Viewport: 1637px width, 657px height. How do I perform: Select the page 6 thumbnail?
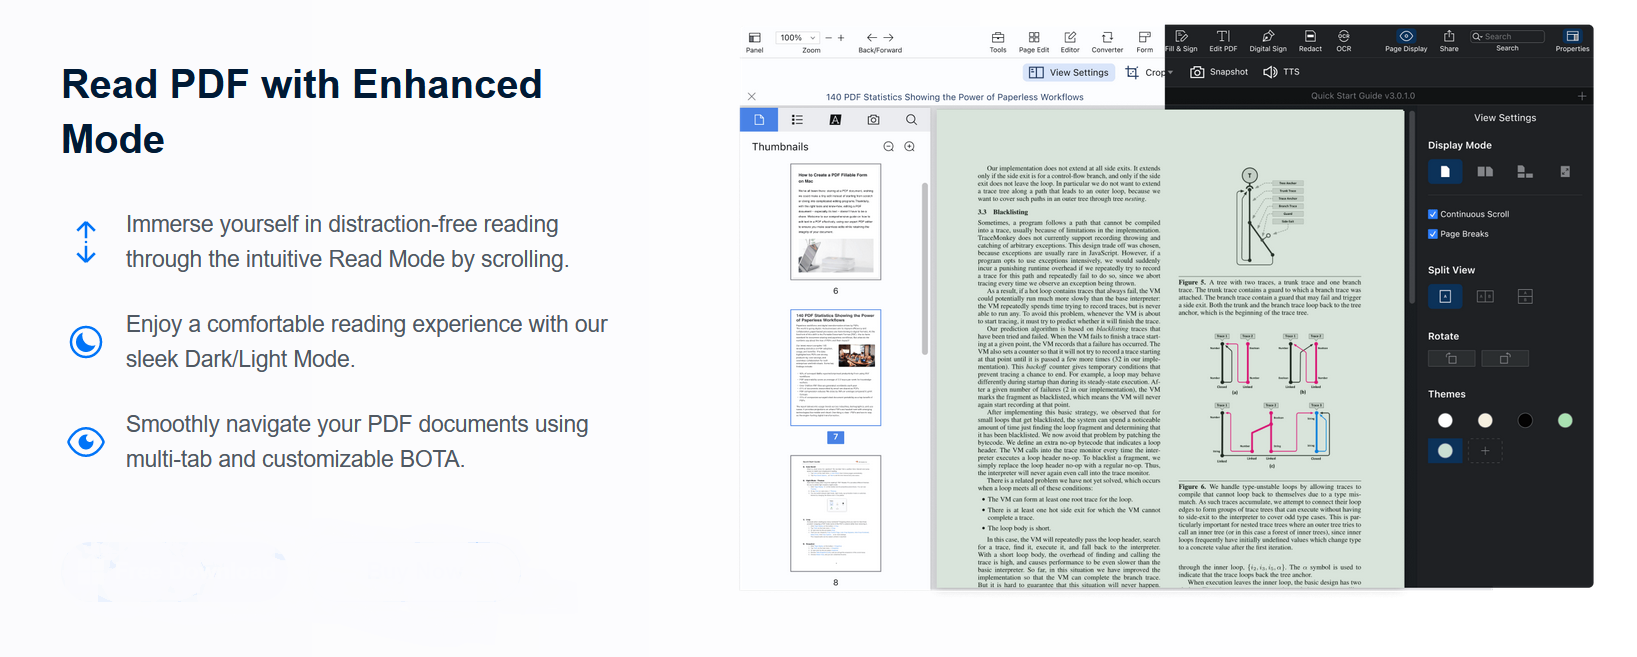836,222
